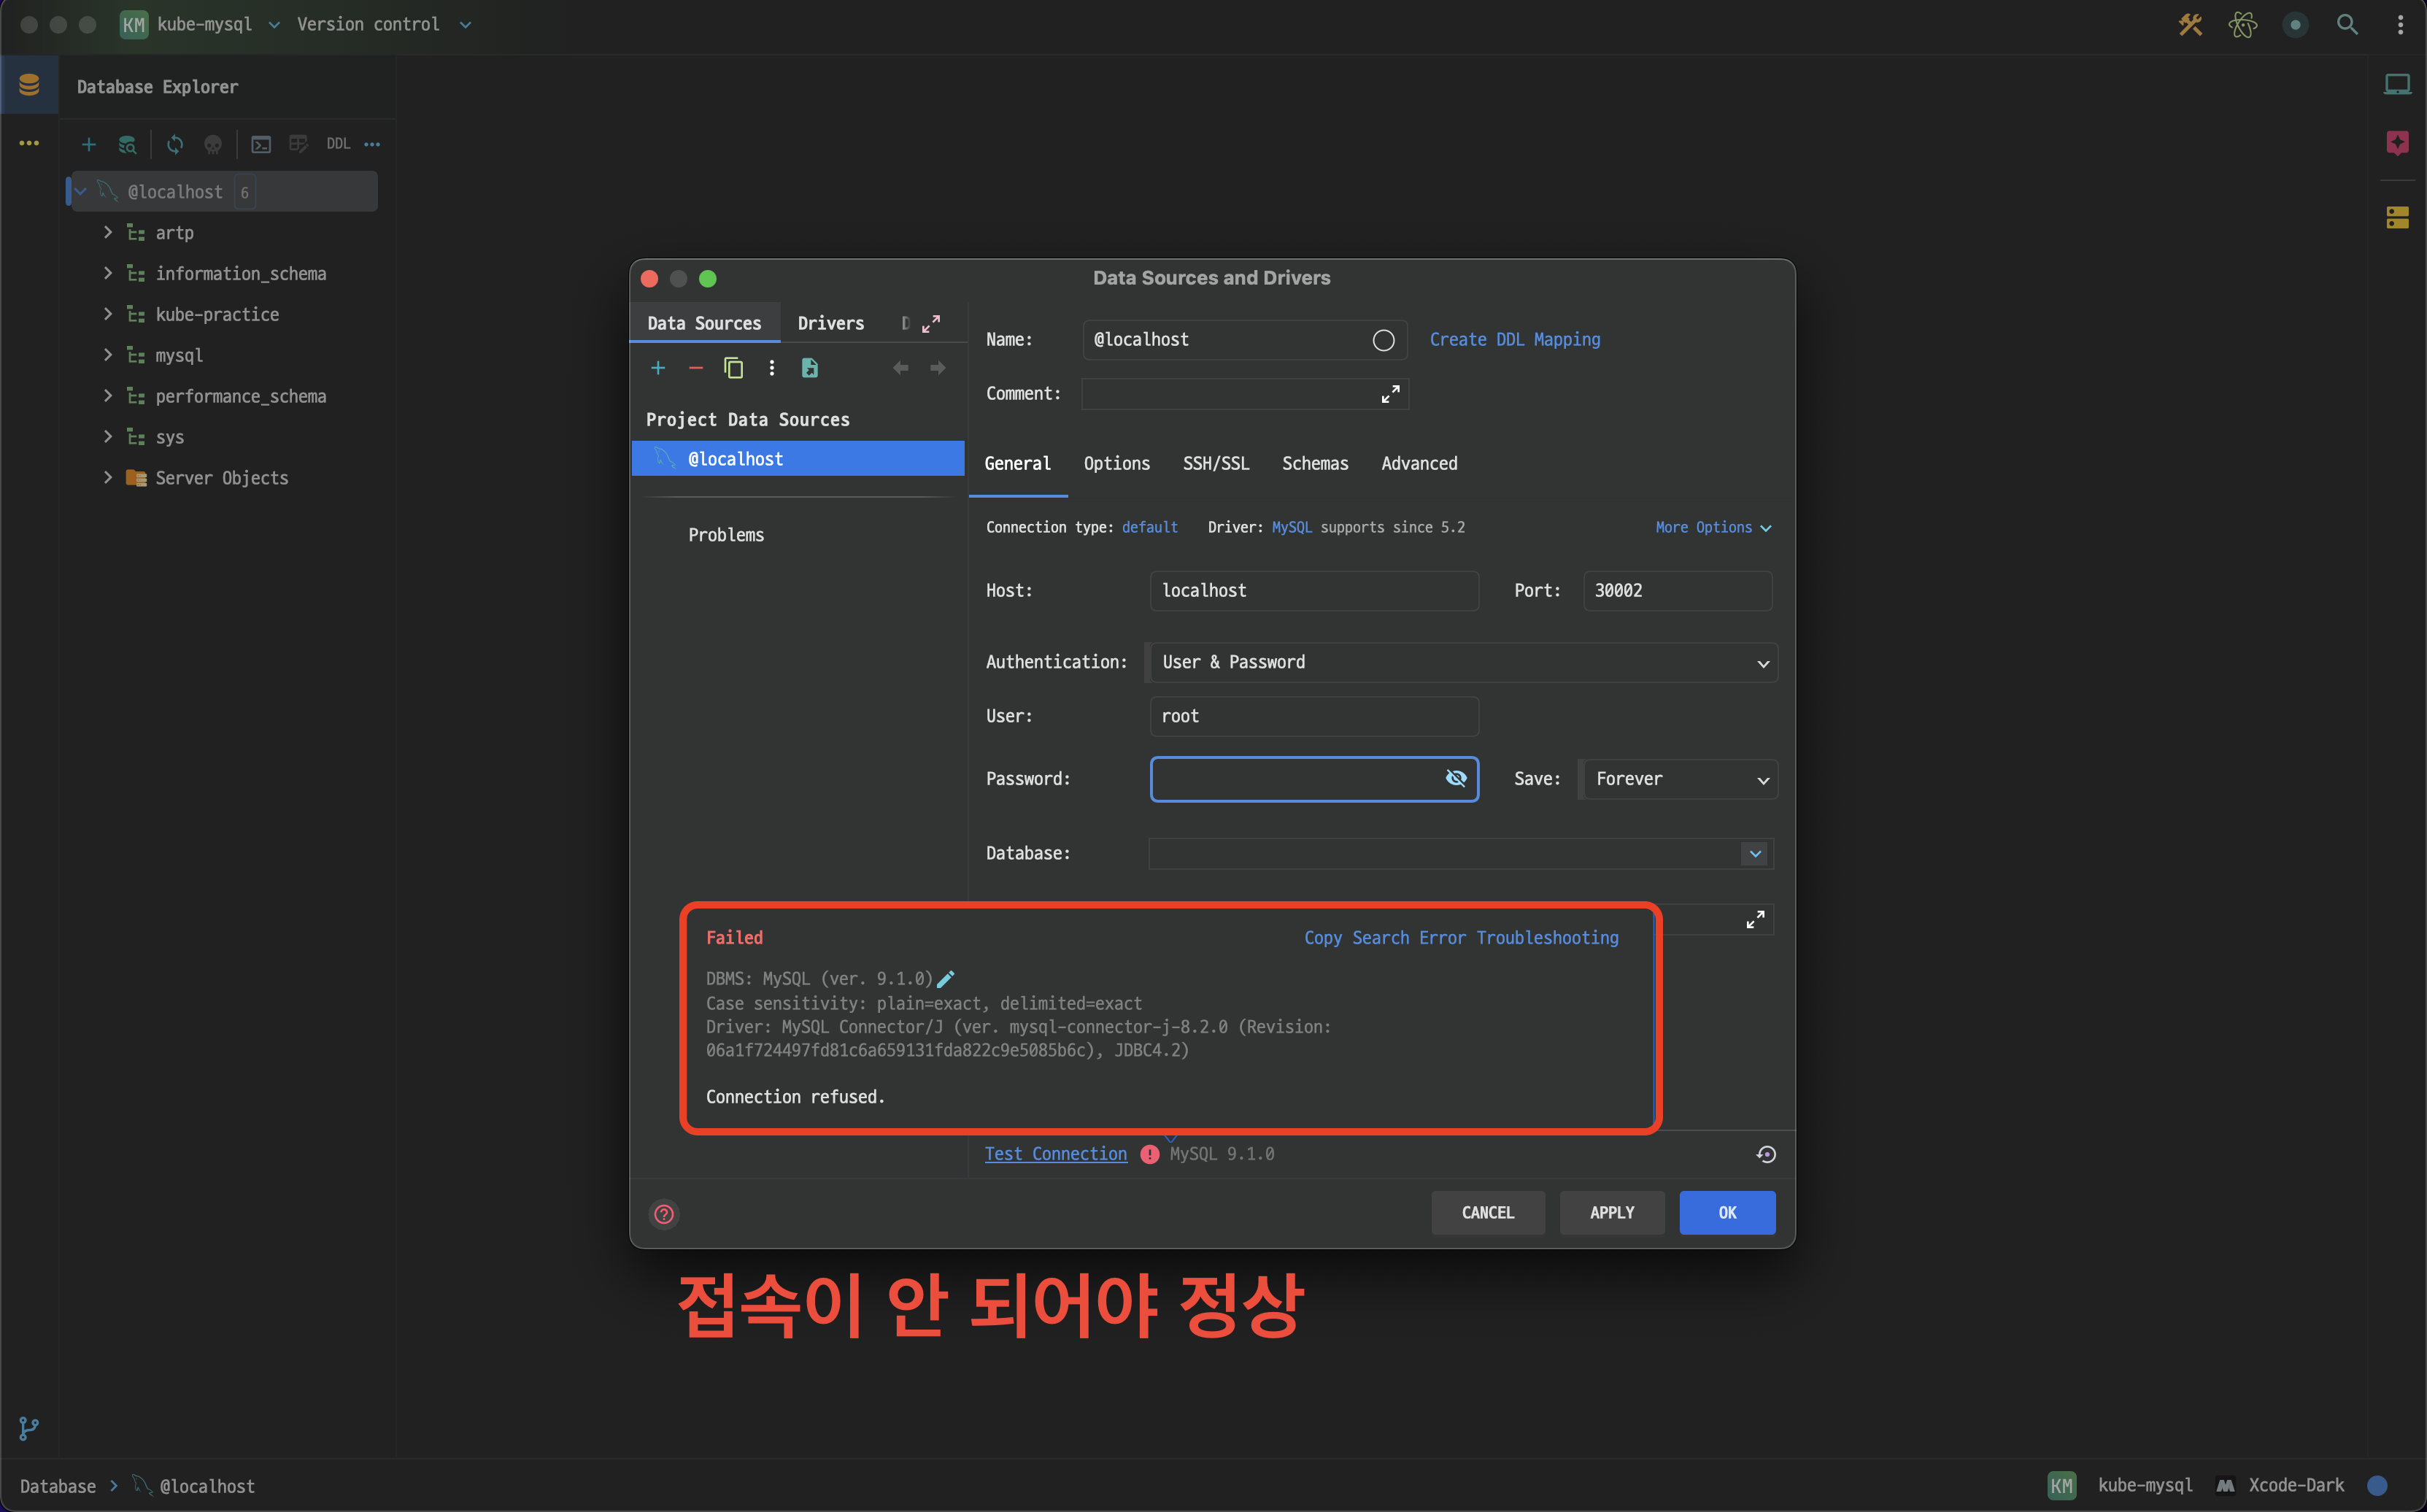The height and width of the screenshot is (1512, 2427).
Task: Click the help question mark icon
Action: point(664,1214)
